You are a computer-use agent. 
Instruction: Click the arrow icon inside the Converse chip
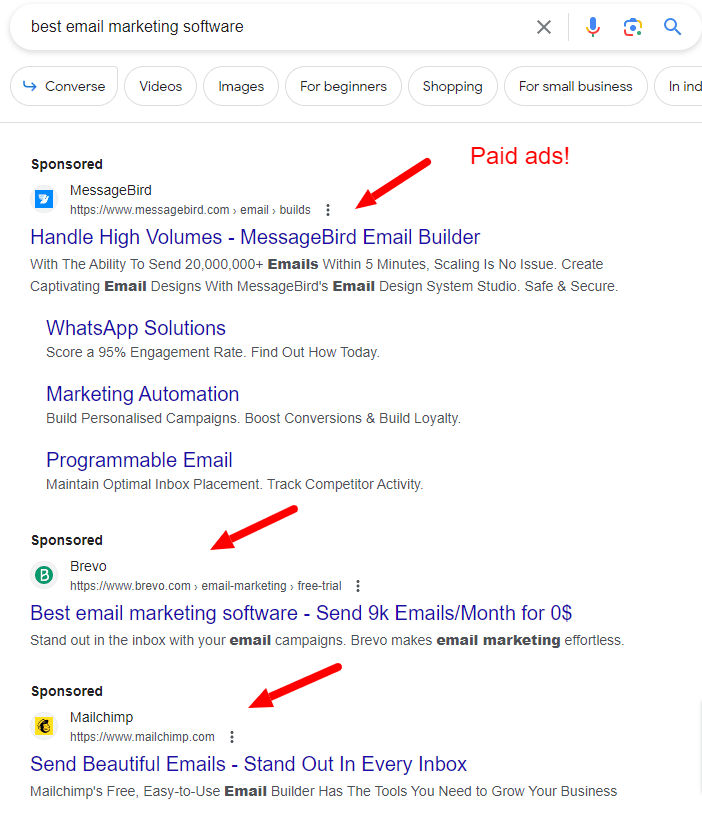point(32,86)
